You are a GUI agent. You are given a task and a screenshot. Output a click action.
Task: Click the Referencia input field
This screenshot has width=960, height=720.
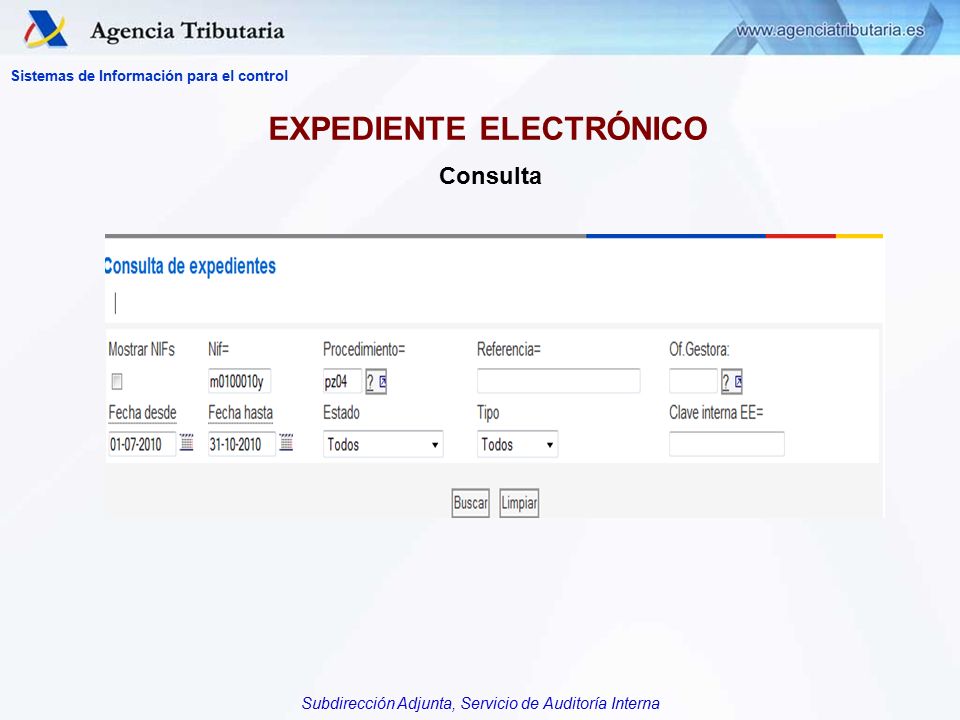558,381
